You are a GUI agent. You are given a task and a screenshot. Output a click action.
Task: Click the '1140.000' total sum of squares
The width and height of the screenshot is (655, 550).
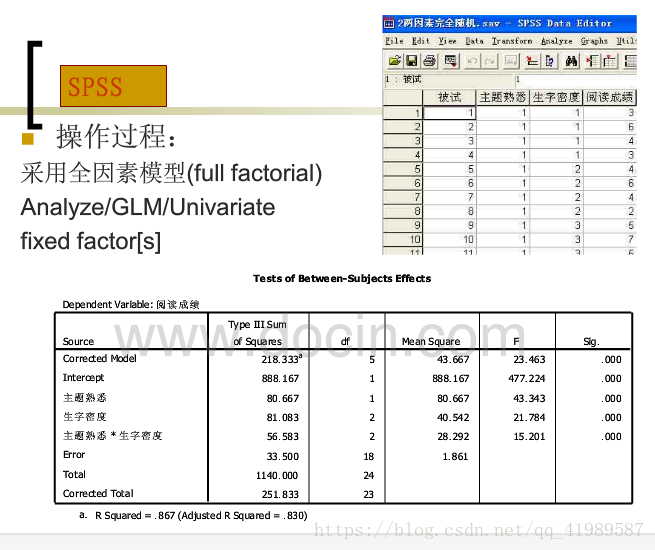pos(277,476)
